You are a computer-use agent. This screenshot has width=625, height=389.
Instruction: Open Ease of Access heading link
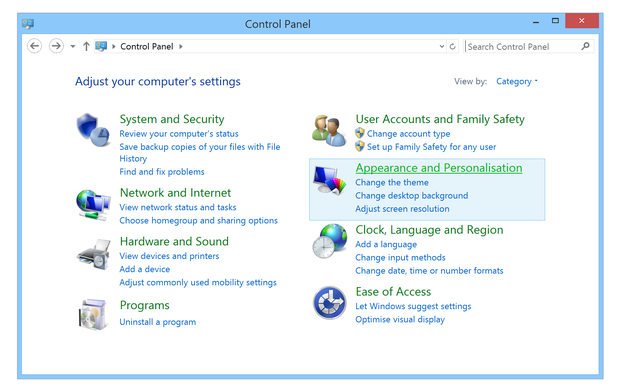393,291
